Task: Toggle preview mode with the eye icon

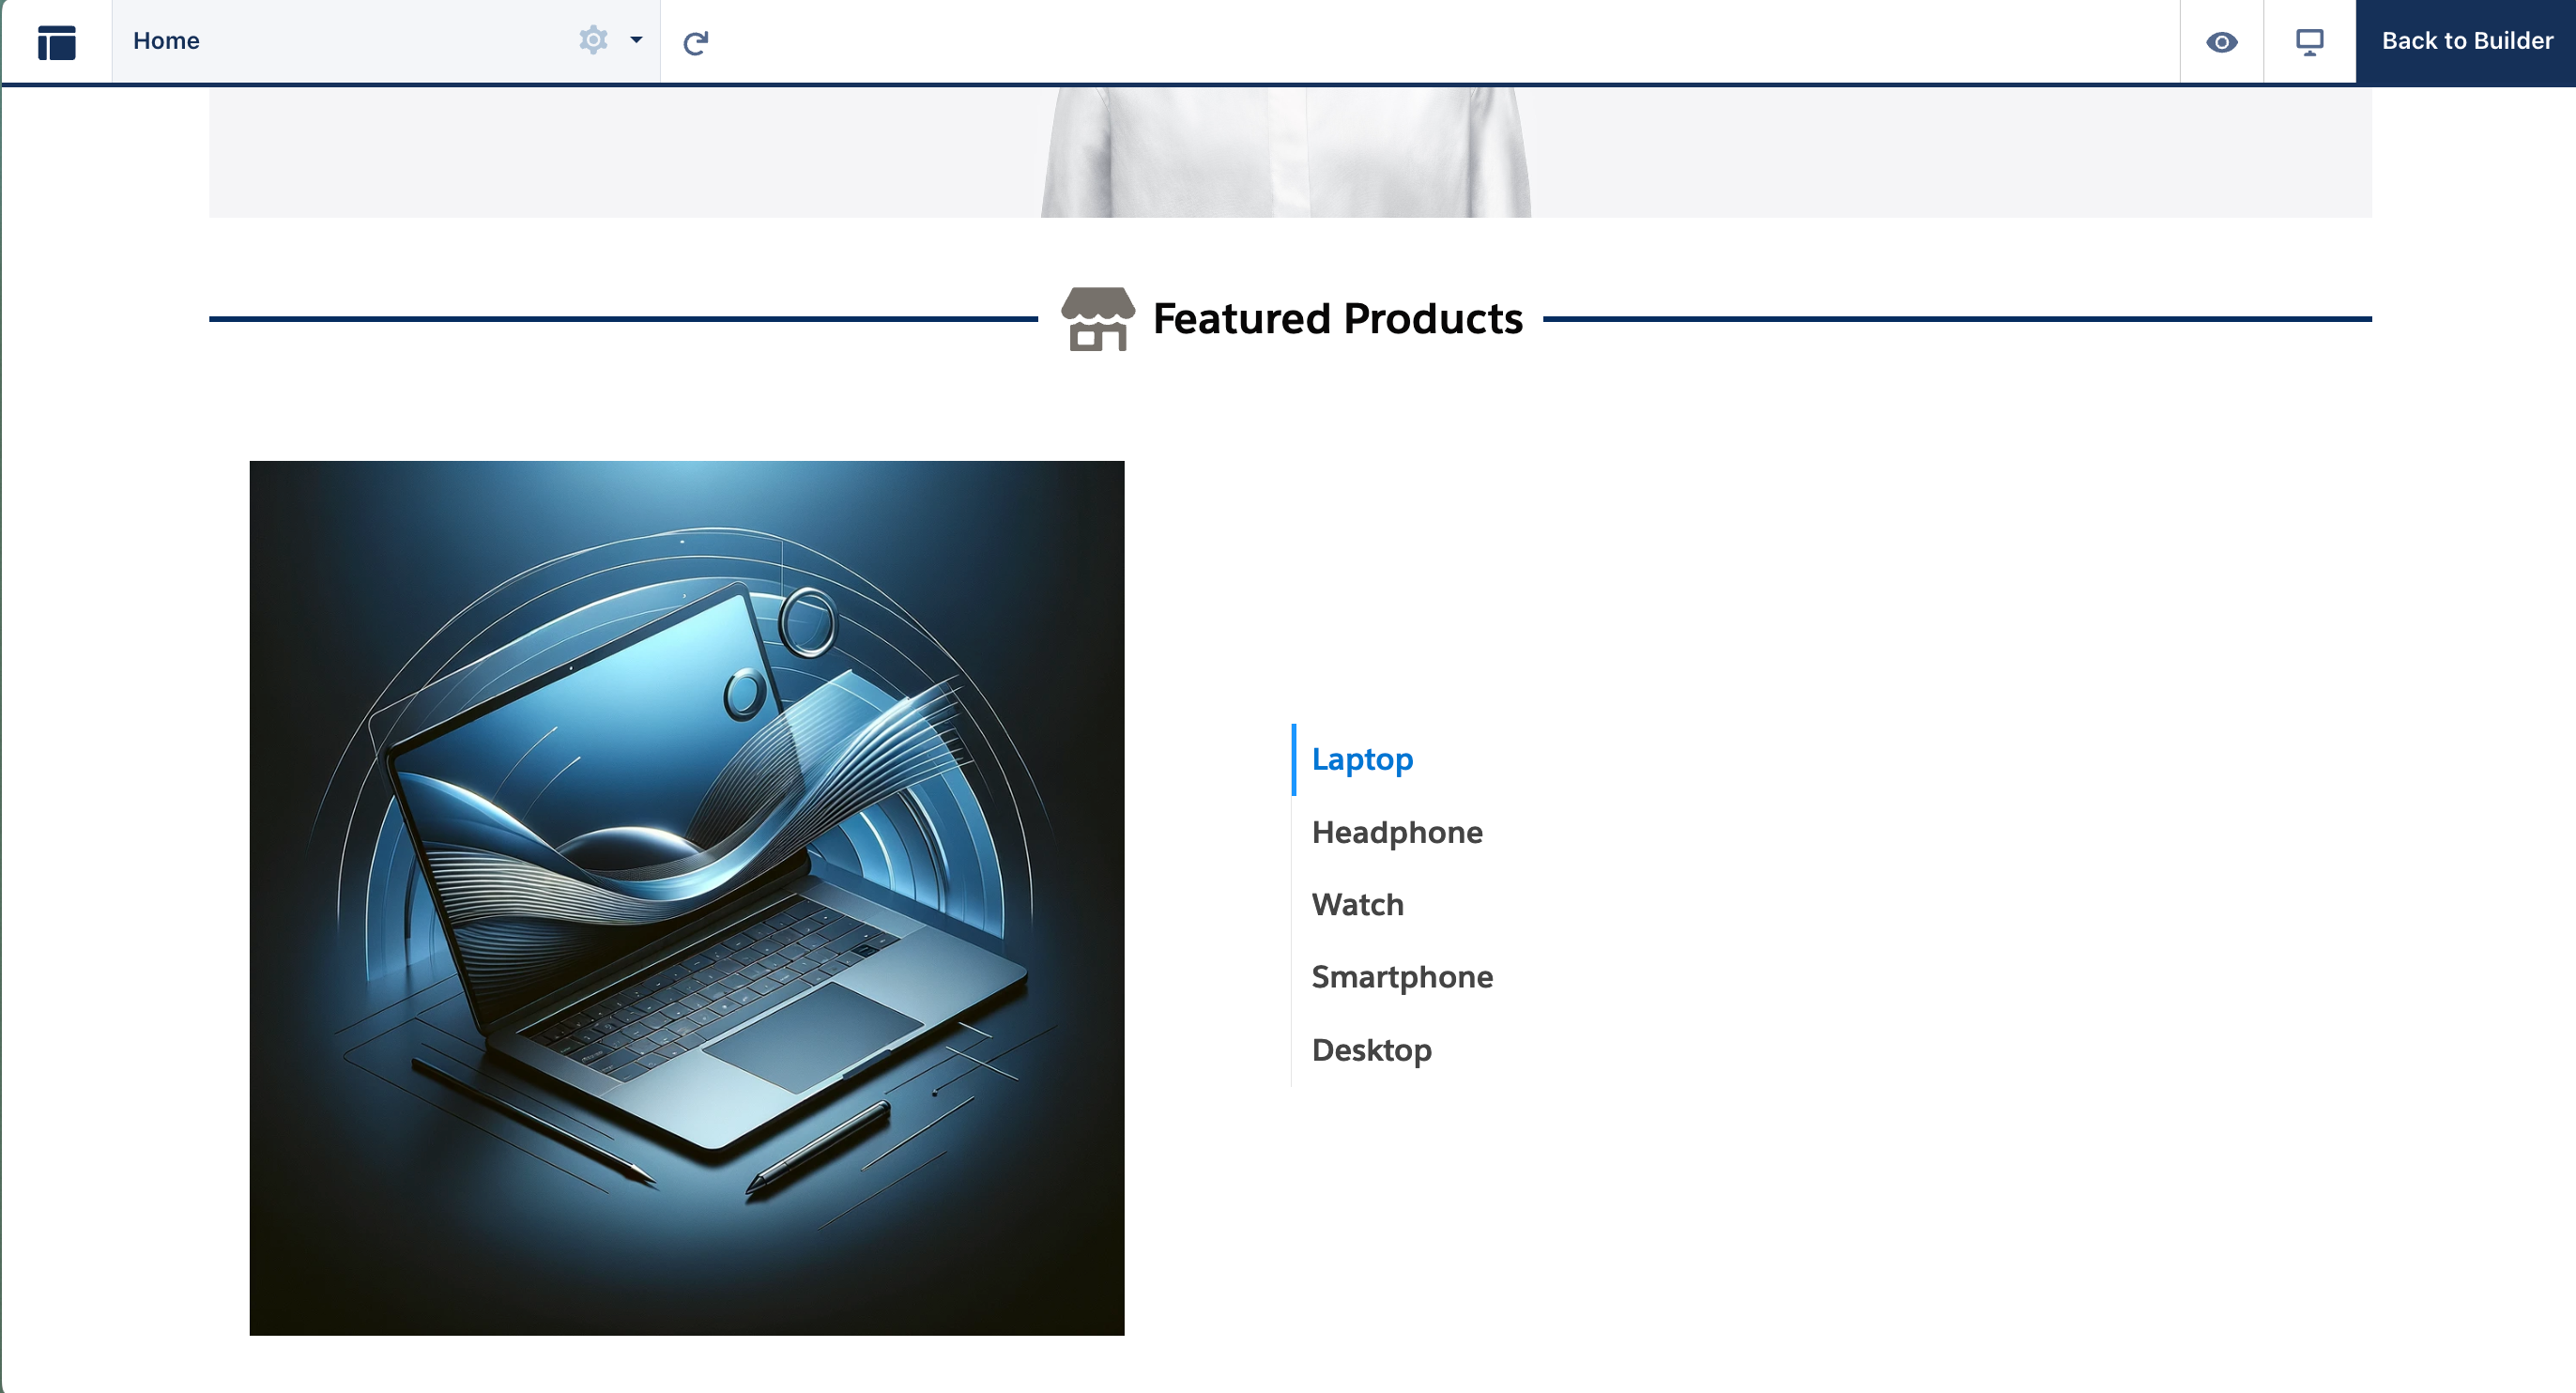Action: (x=2221, y=42)
